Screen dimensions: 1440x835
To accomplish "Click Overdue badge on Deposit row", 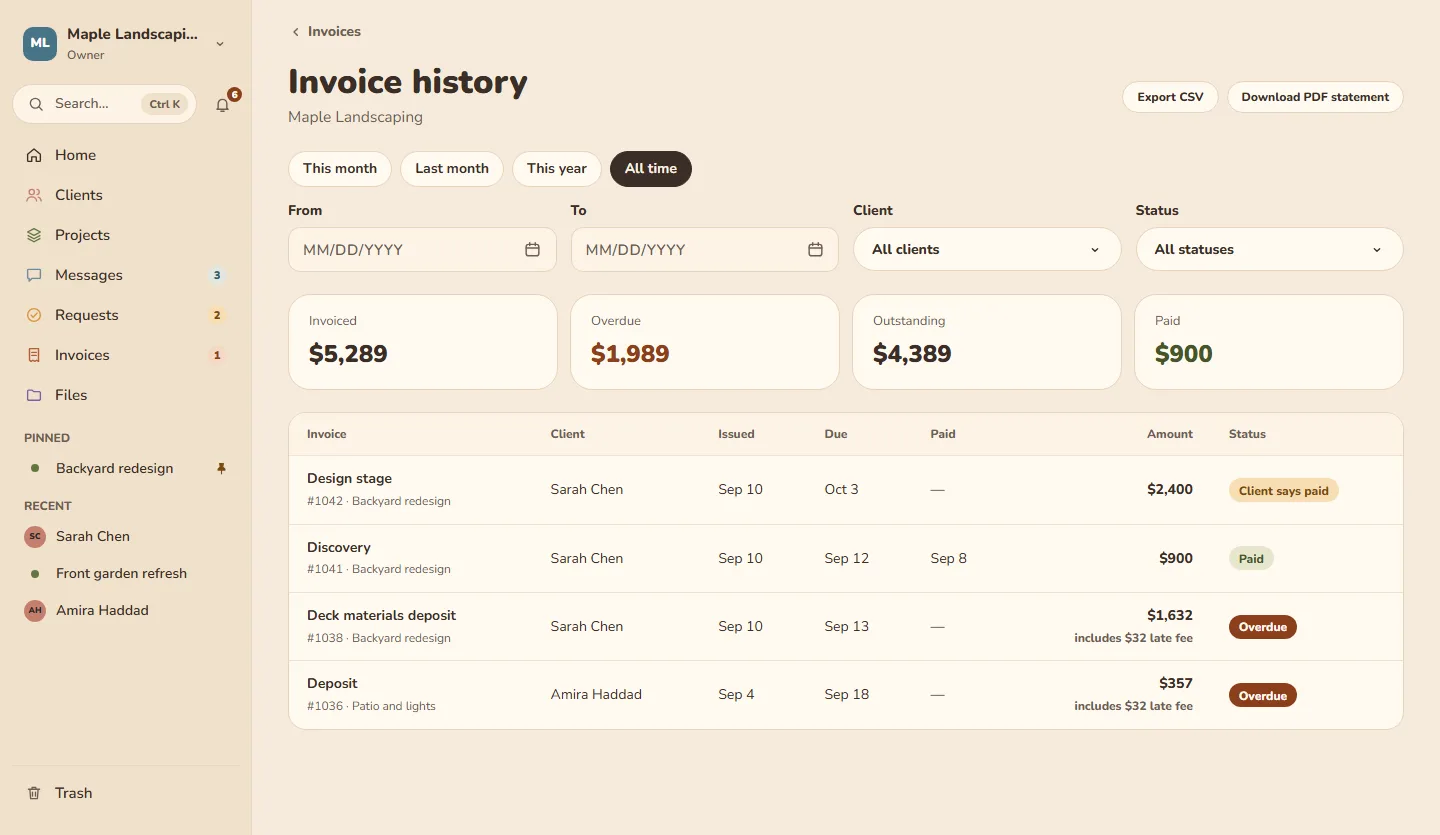I will (1263, 695).
